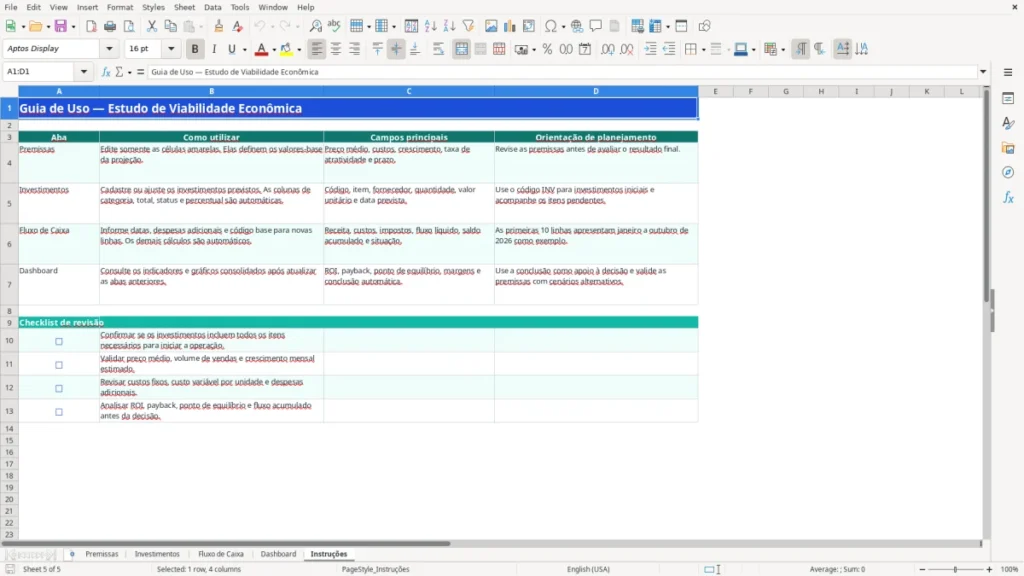Open the sidebar settings hamburger menu
Viewport: 1024px width, 576px height.
point(1008,72)
